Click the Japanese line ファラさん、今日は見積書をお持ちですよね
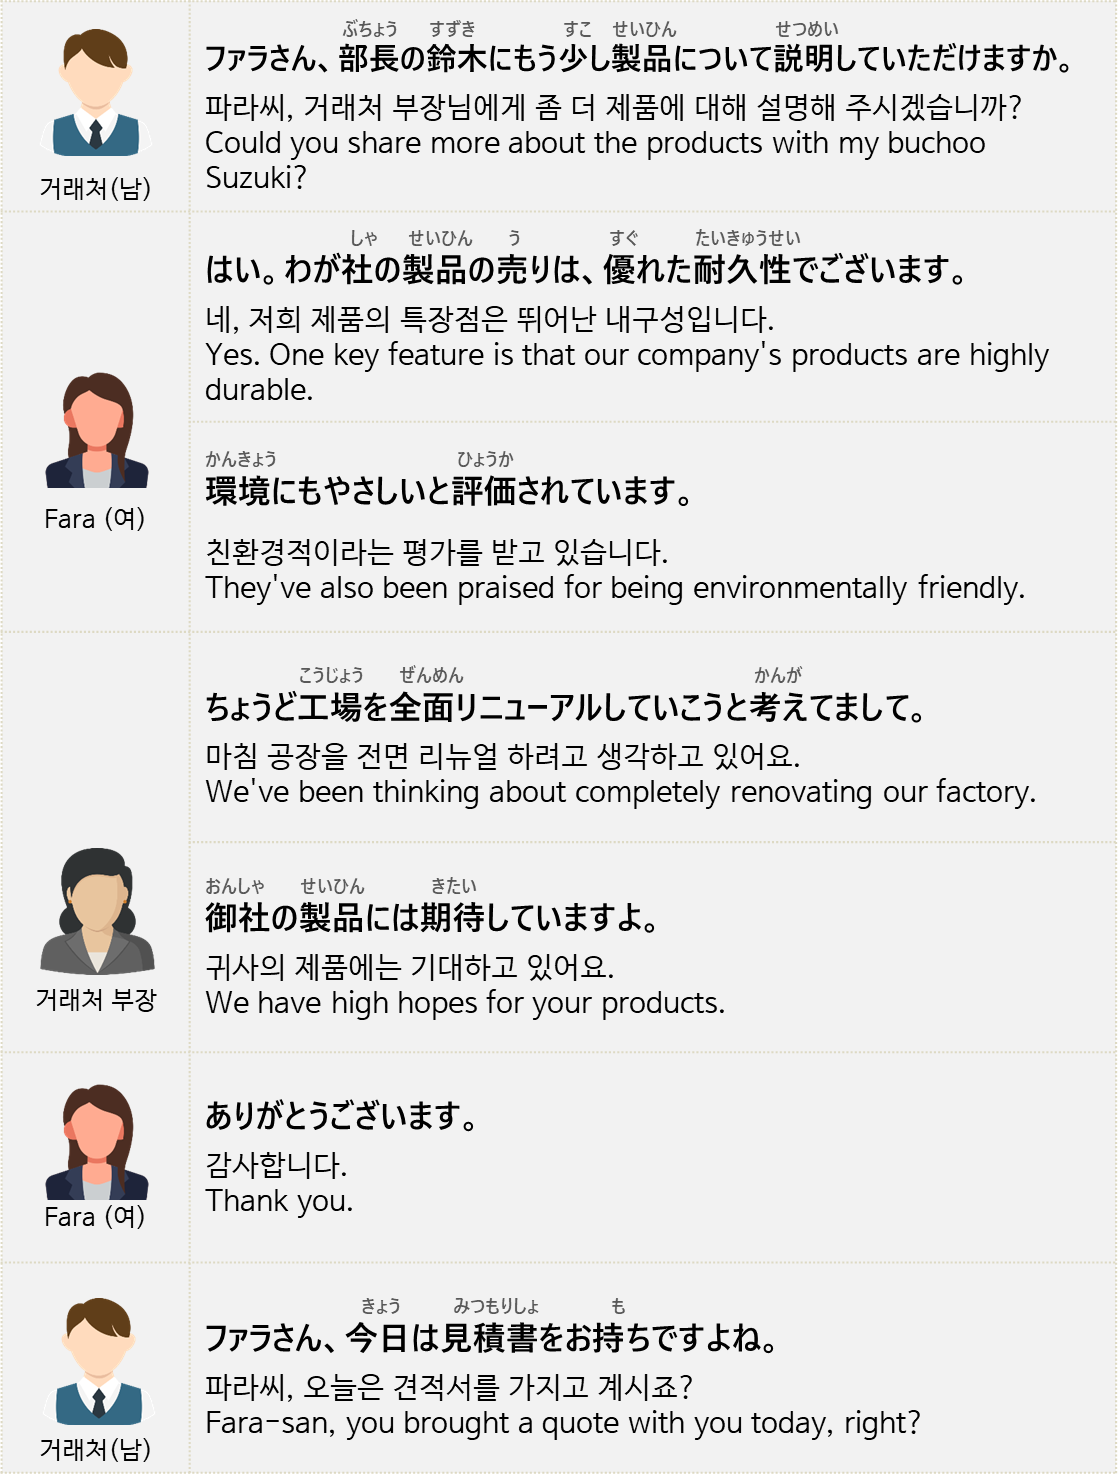Viewport: 1119px width, 1481px height. [x=491, y=1337]
